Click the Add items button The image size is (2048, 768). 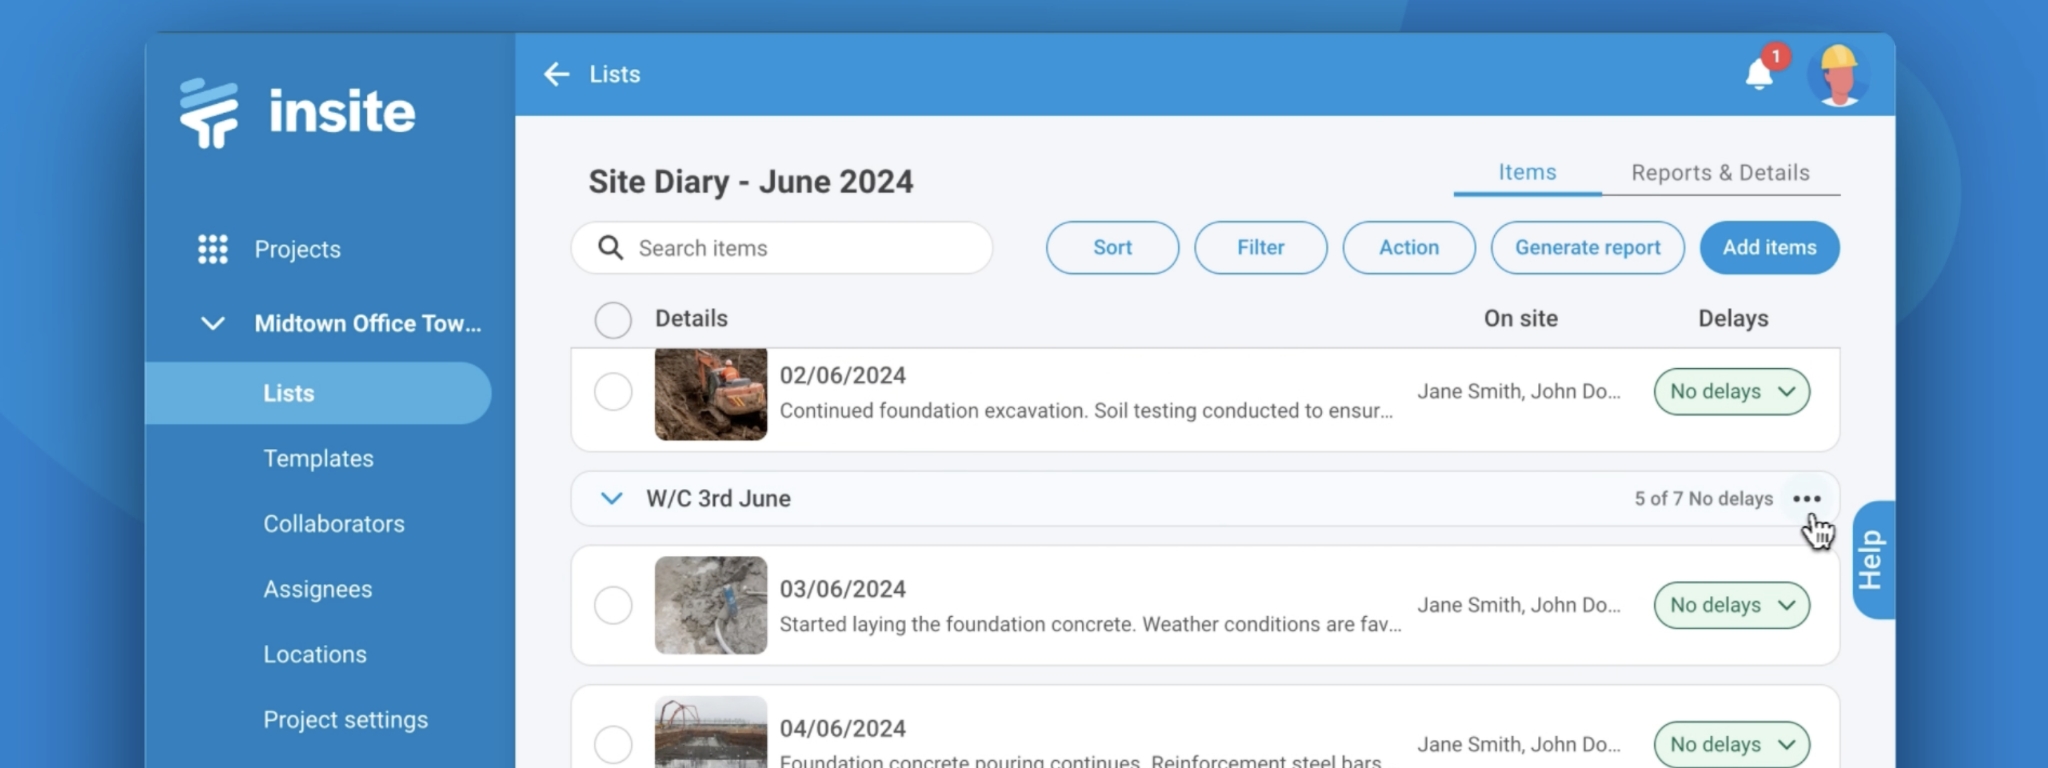coord(1769,248)
